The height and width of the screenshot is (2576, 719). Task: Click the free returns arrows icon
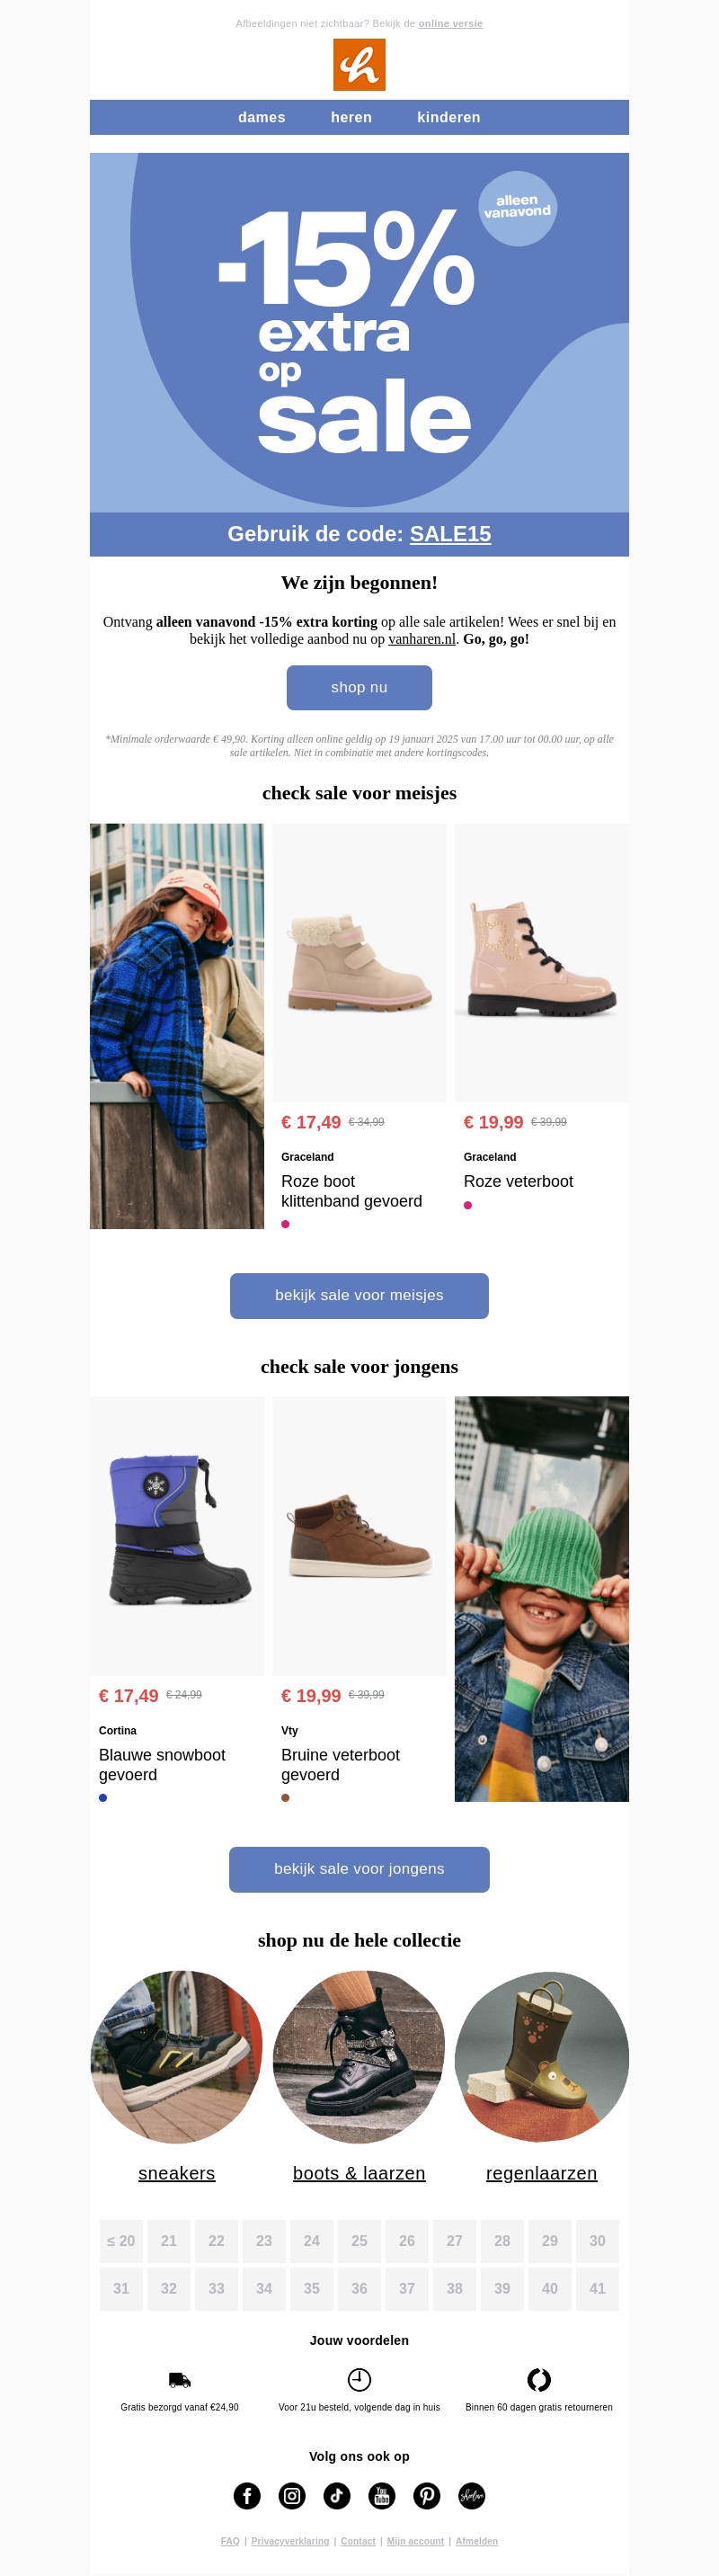[539, 2379]
